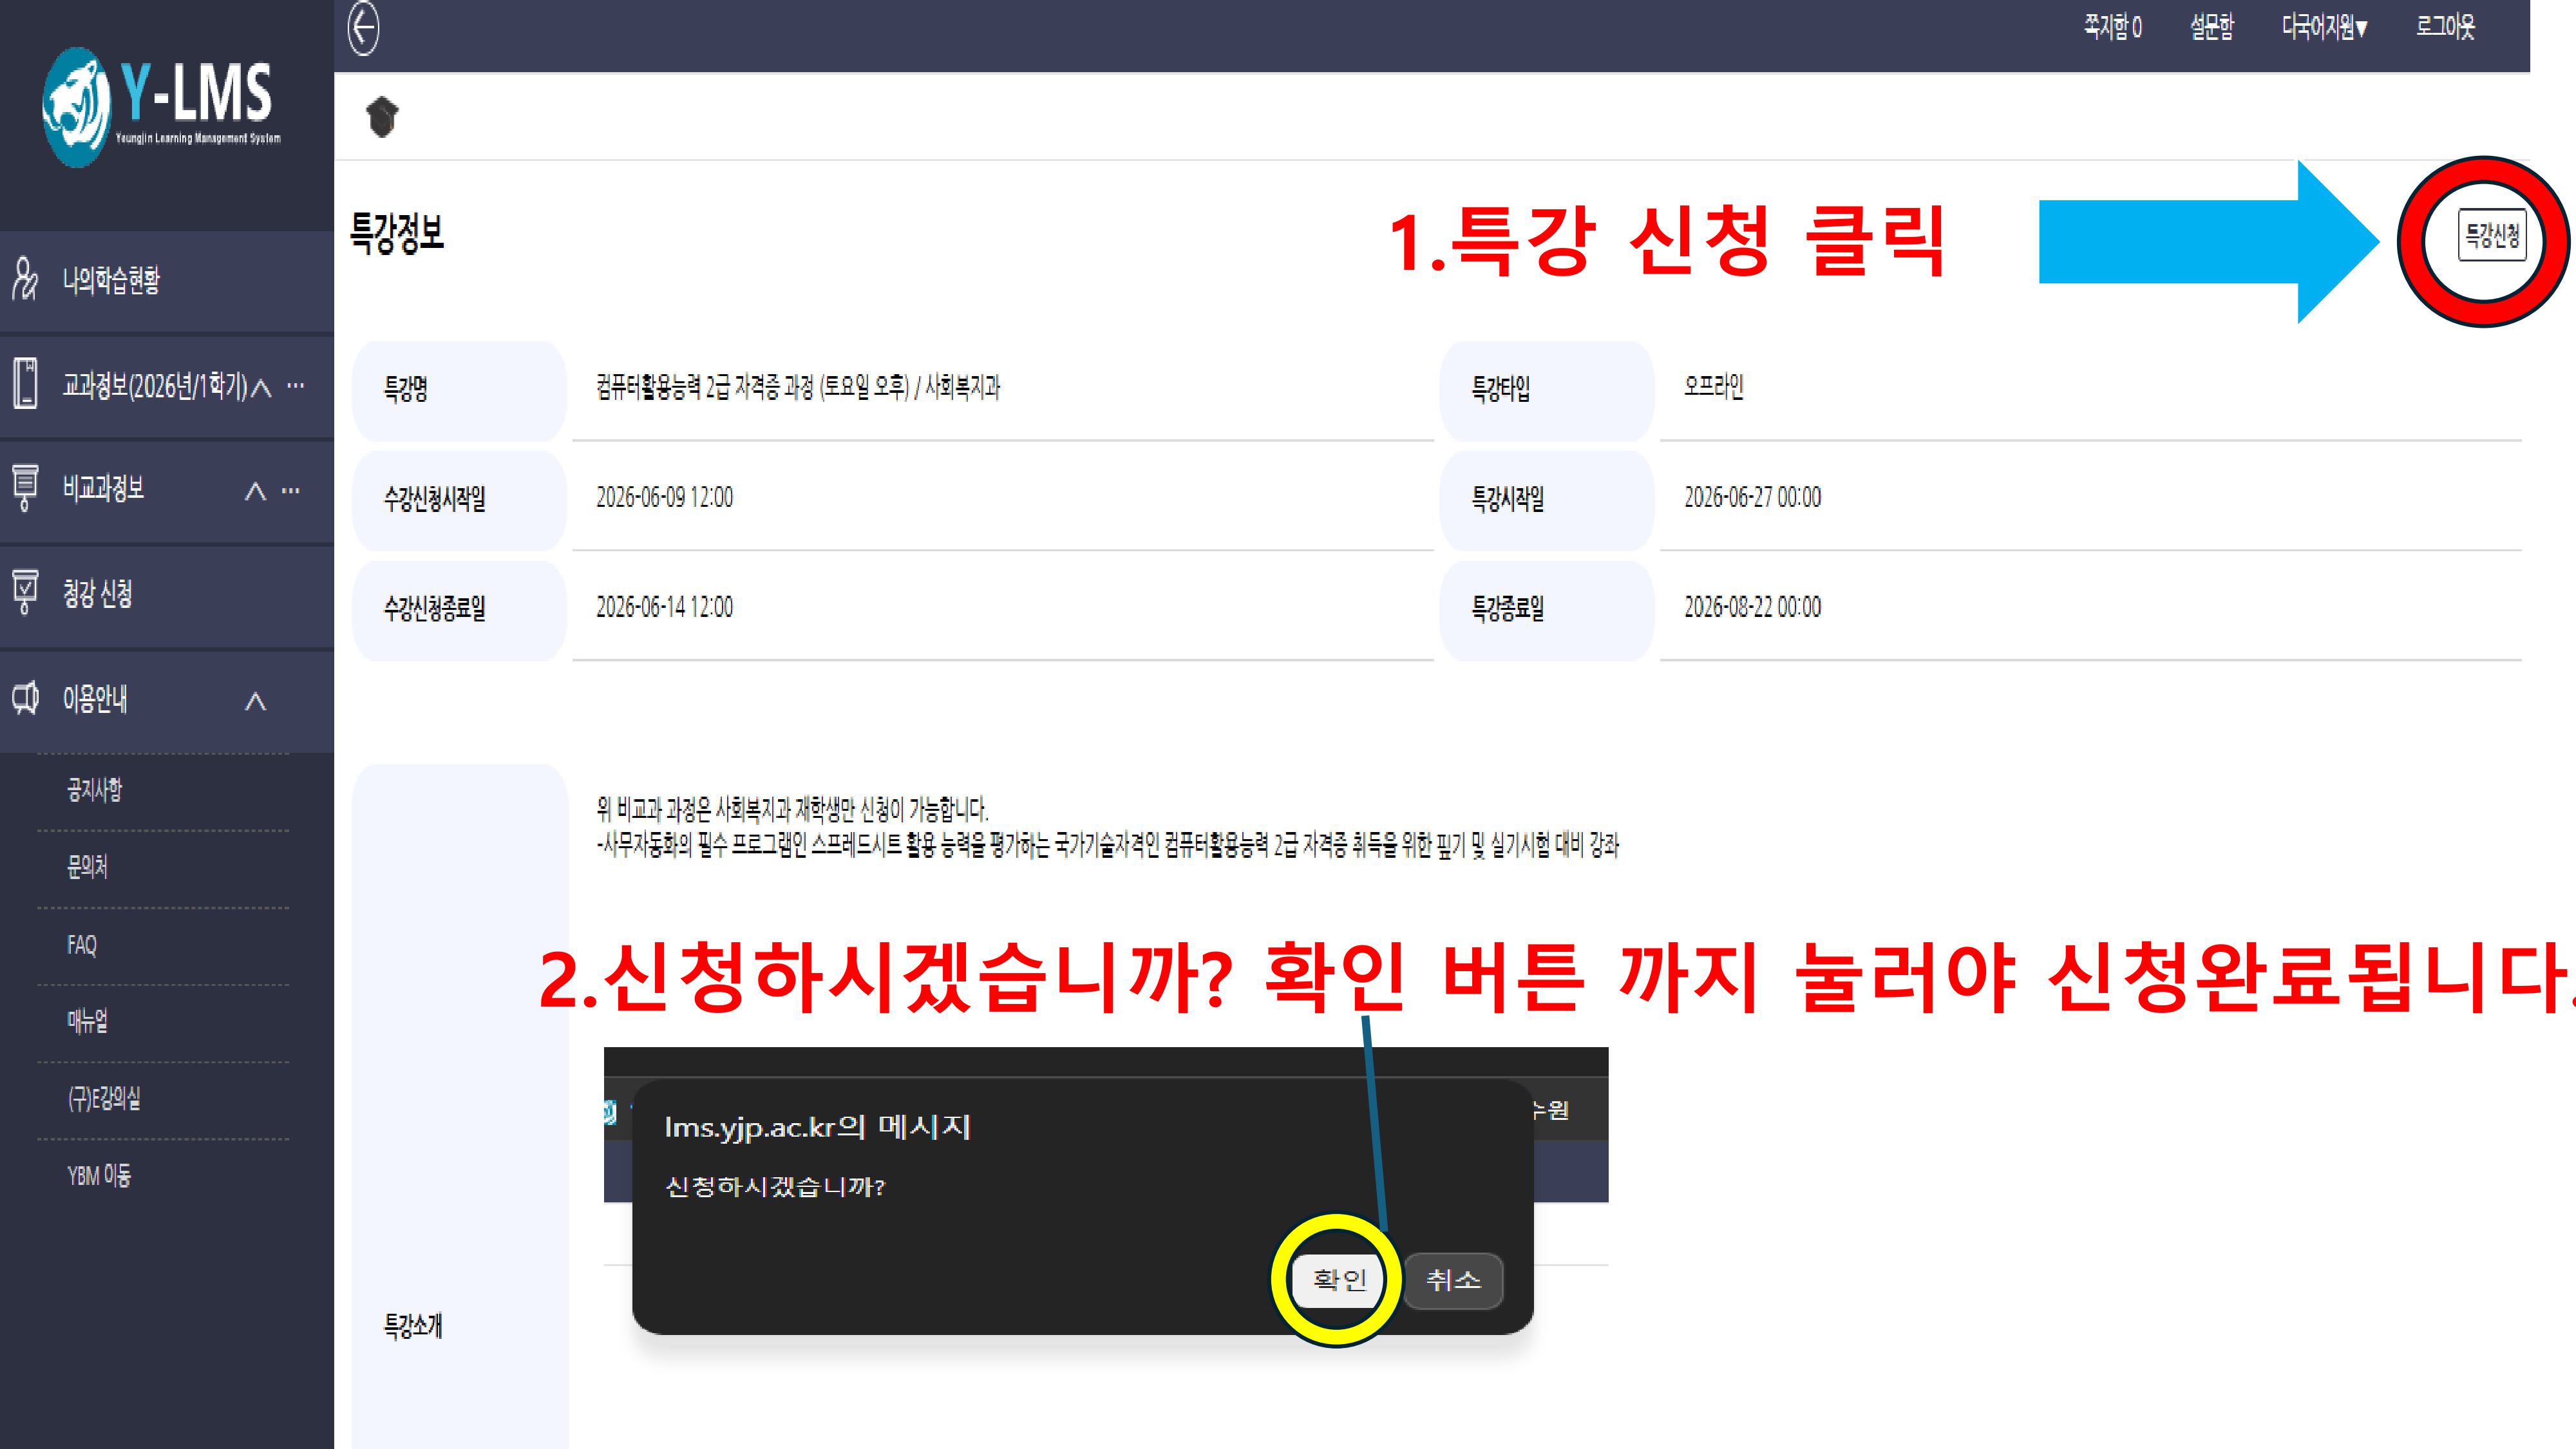
Task: Click the graduation cap icon
Action: 382,117
